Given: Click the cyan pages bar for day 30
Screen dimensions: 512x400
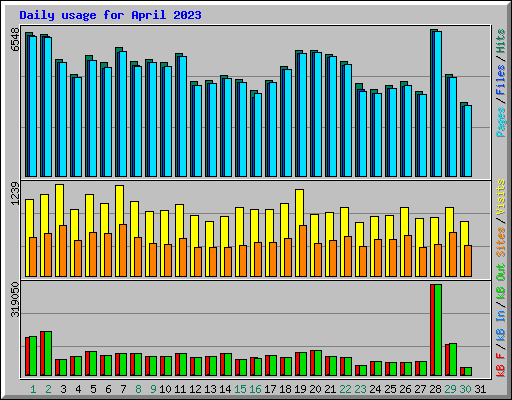Looking at the screenshot, I should (x=468, y=141).
